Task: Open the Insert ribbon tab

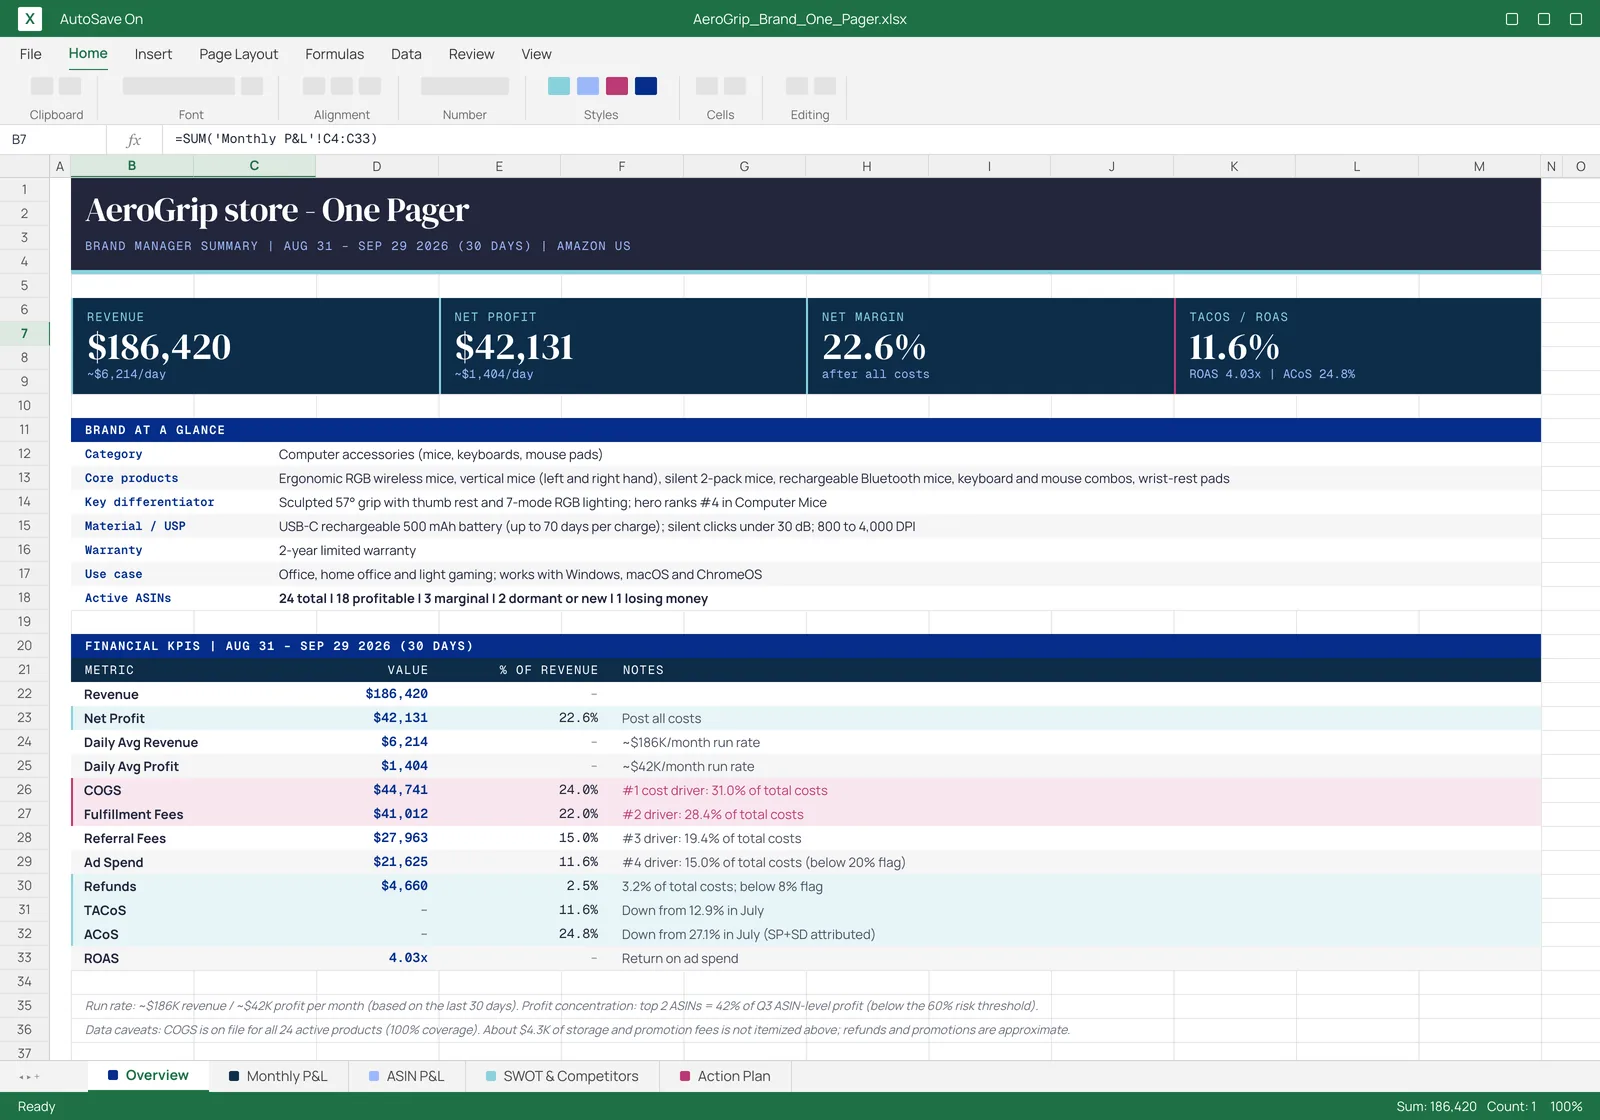Action: click(x=153, y=54)
